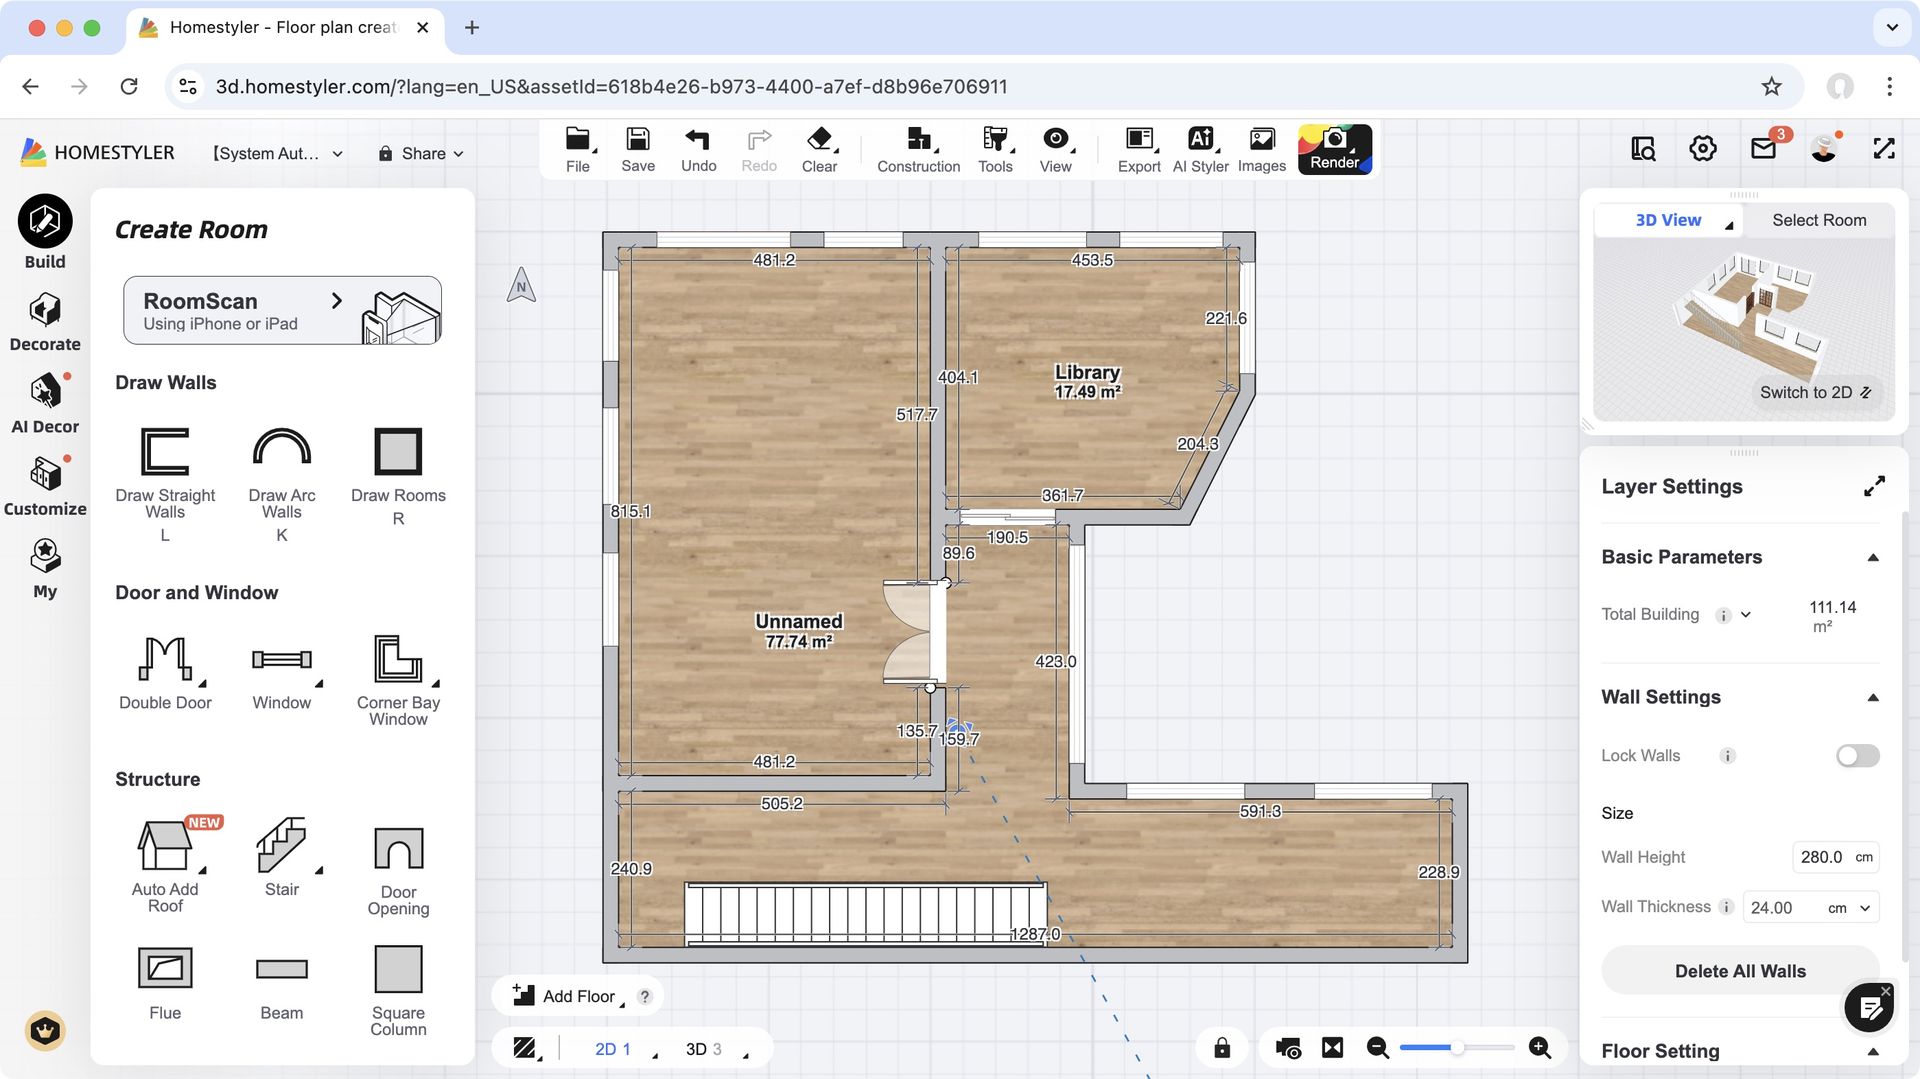Toggle the Lock Walls switch

pyautogui.click(x=1857, y=756)
